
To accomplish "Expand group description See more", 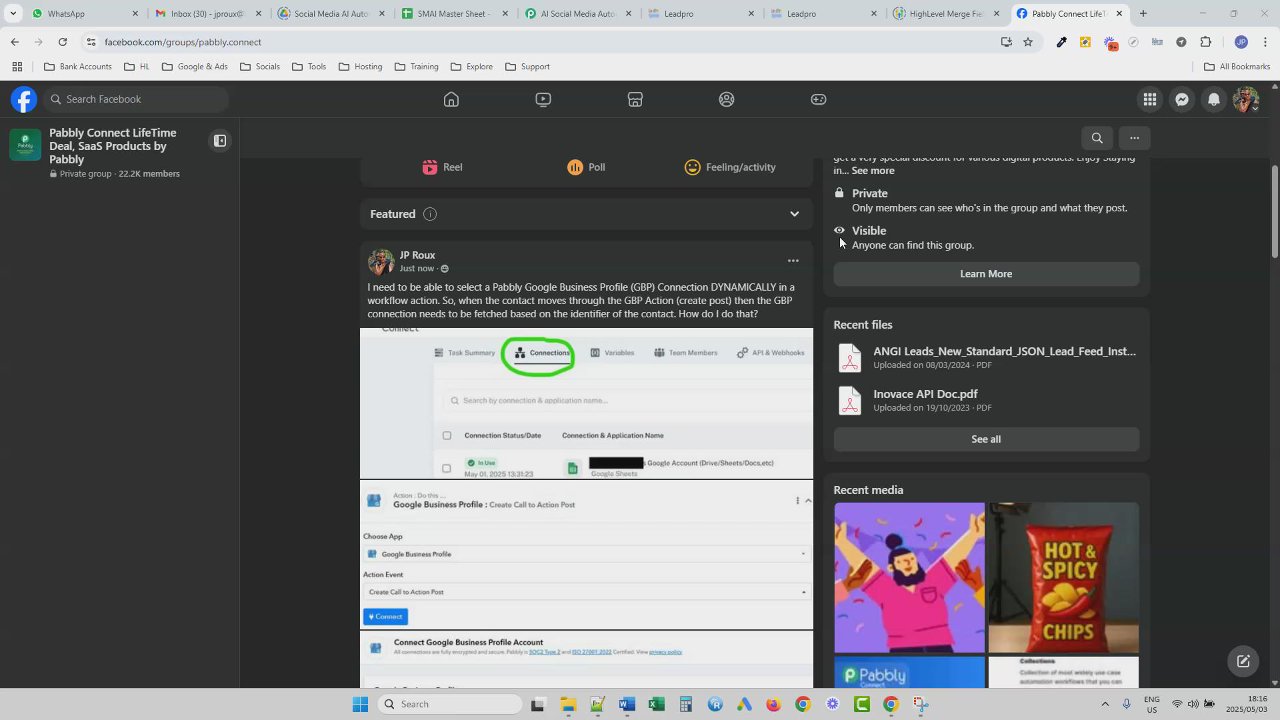I will pyautogui.click(x=873, y=171).
